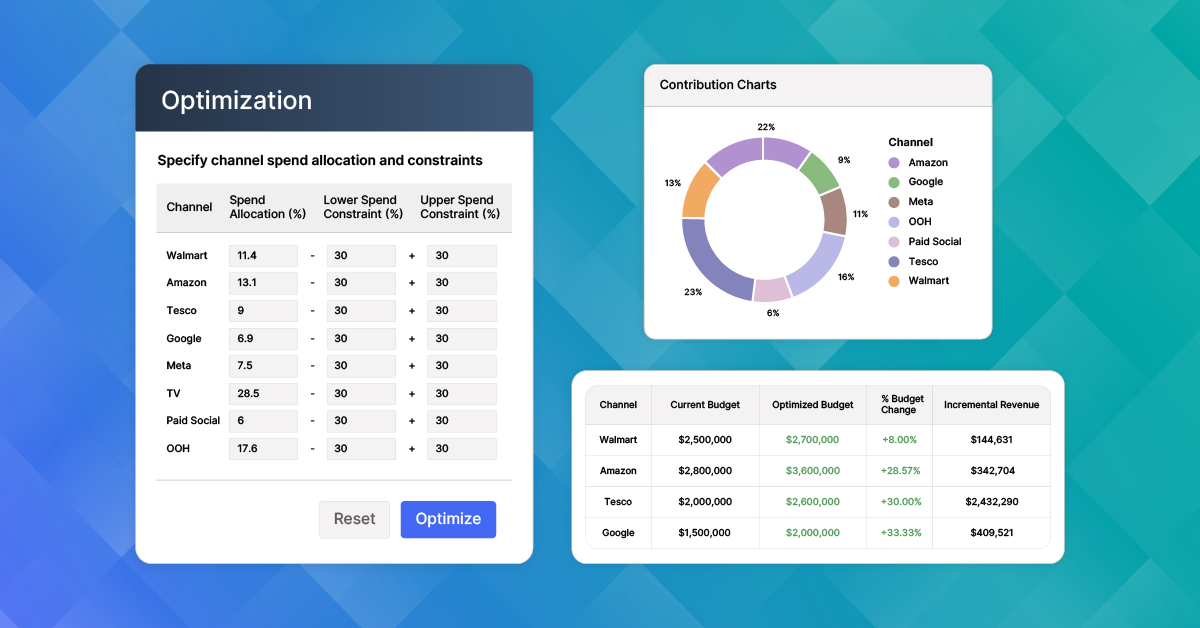Click the TV spend allocation input

[263, 394]
